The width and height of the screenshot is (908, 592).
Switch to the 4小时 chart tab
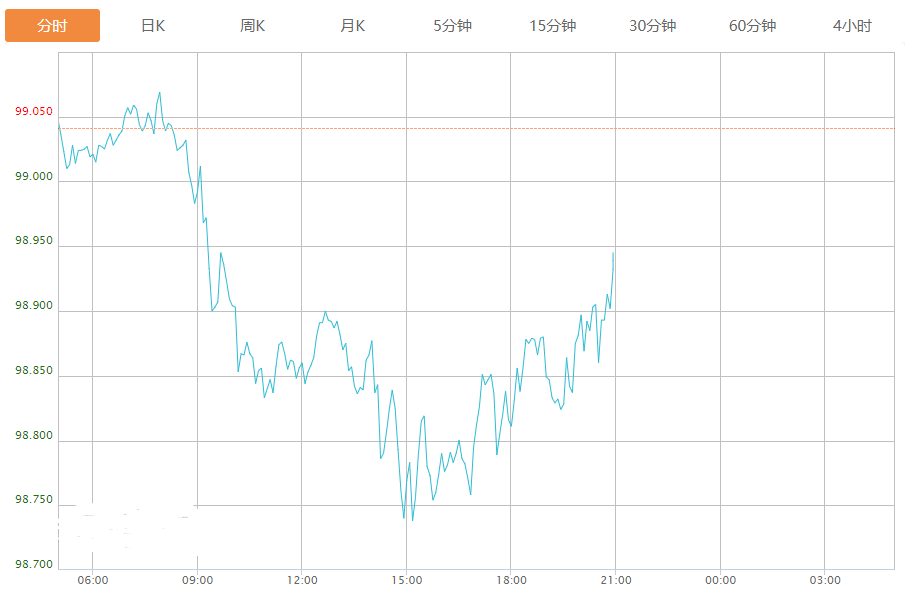coord(852,26)
